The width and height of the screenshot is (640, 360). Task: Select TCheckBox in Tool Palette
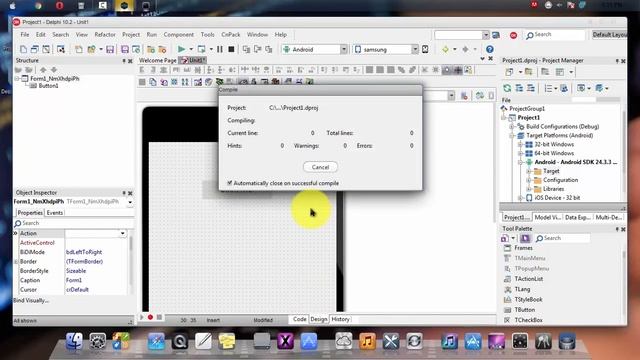pyautogui.click(x=529, y=320)
